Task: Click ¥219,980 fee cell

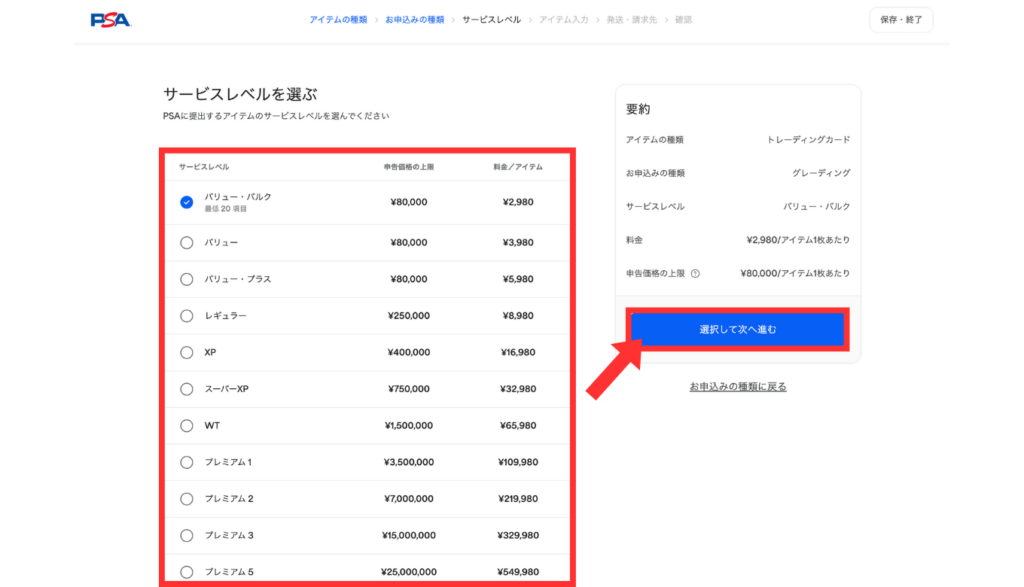Action: 518,499
